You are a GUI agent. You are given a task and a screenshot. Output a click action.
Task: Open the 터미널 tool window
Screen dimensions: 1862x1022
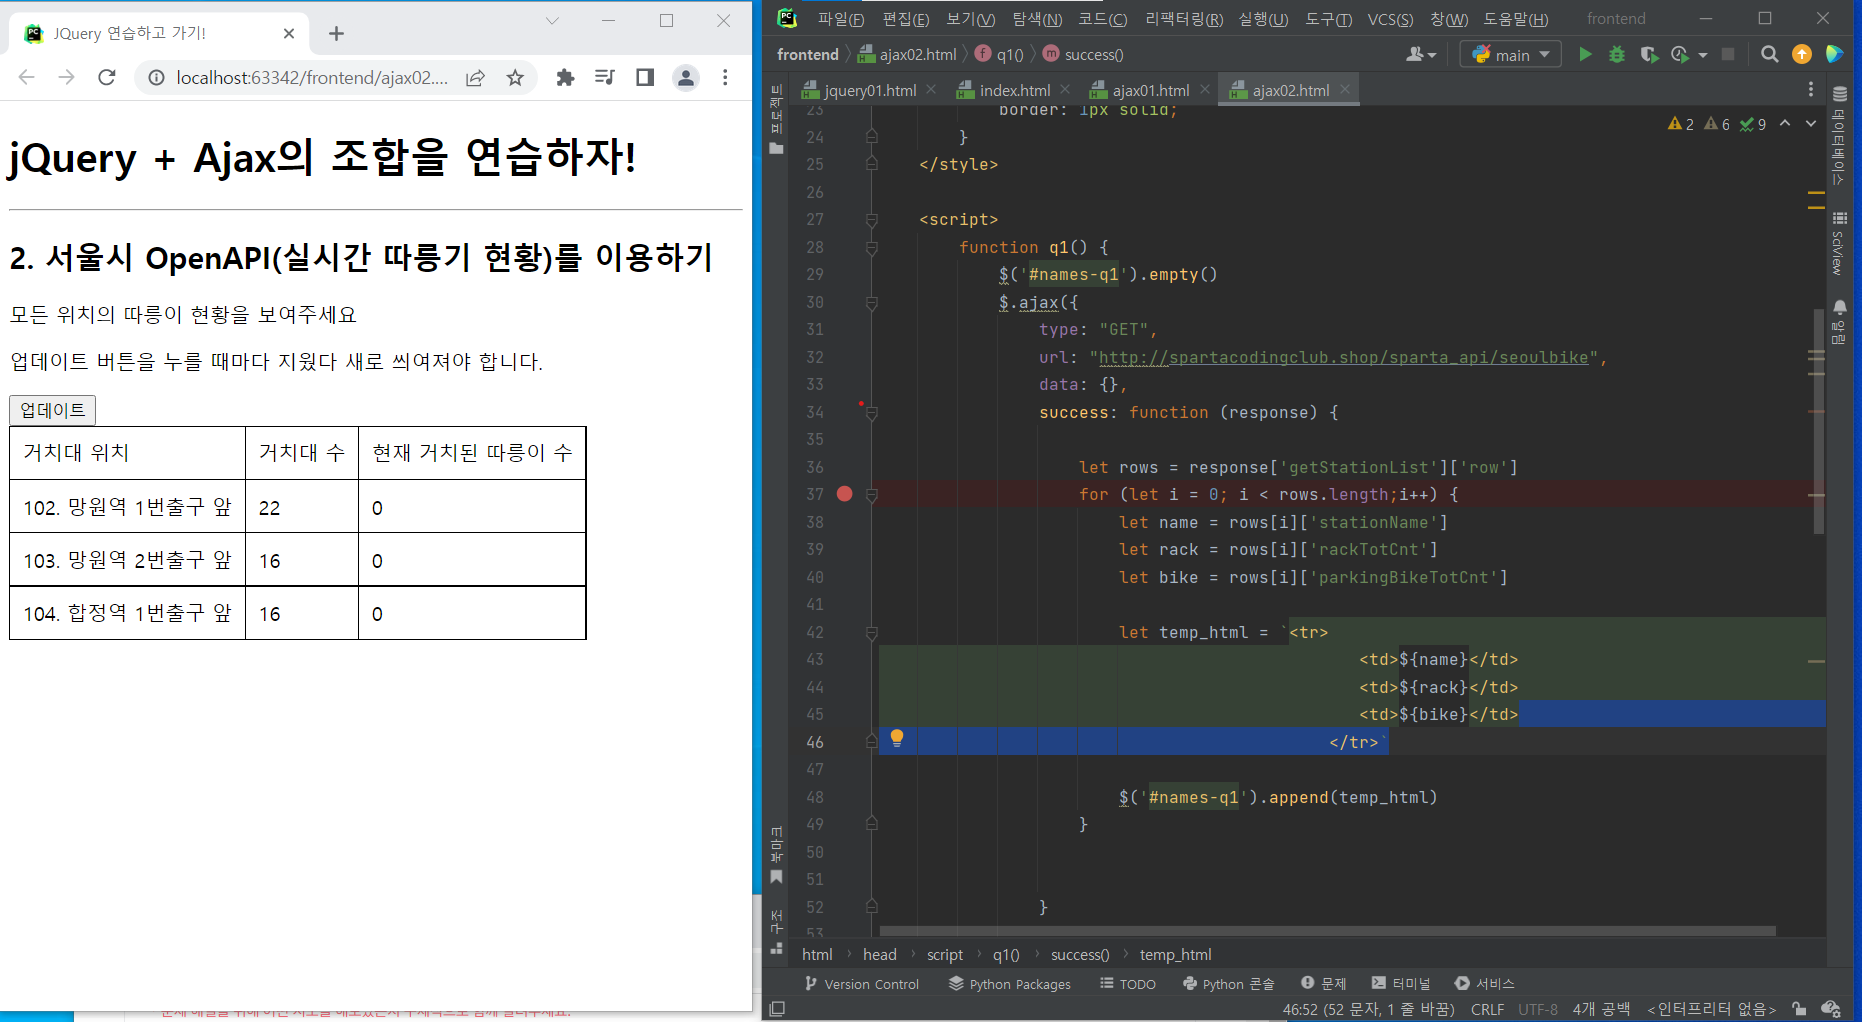point(1401,984)
